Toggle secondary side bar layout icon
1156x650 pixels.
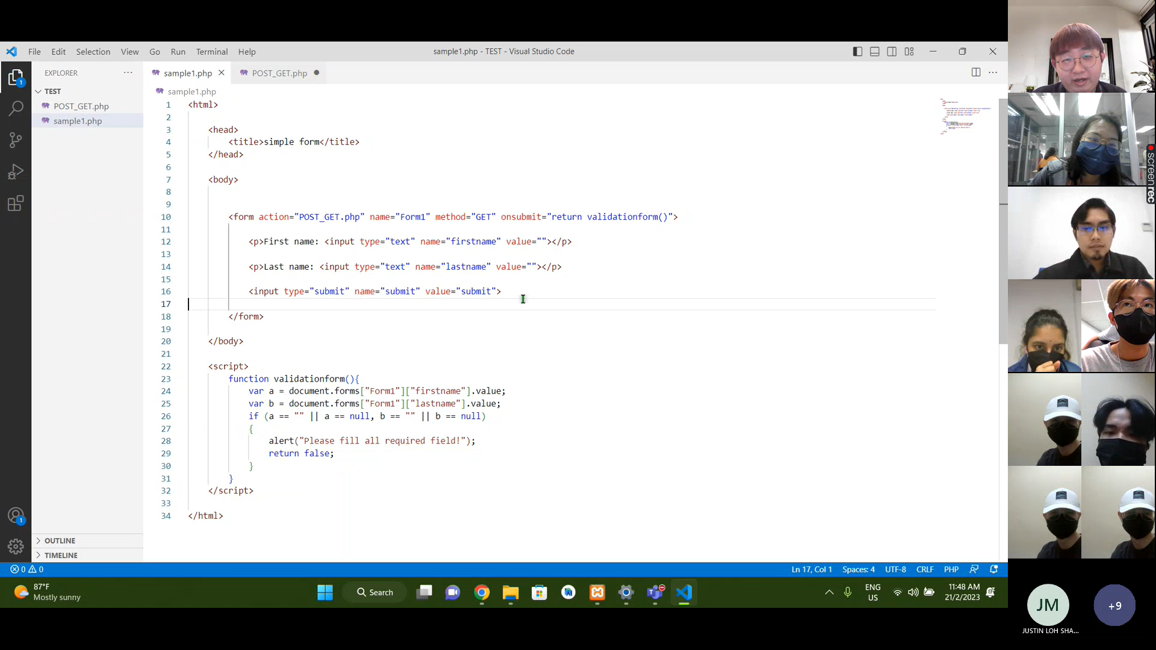click(x=892, y=52)
